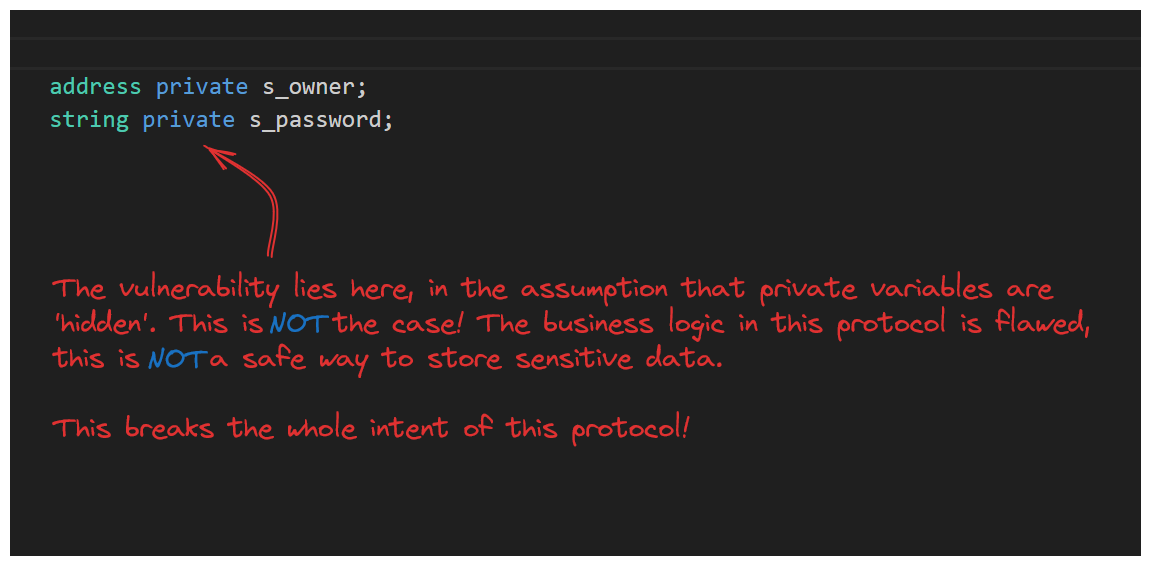The width and height of the screenshot is (1151, 566).
Task: Click the handwritten words 'private variables'
Action: click(x=886, y=290)
